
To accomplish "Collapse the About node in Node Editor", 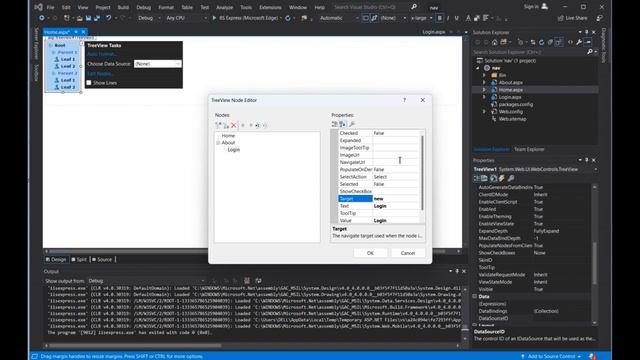I will (x=218, y=142).
